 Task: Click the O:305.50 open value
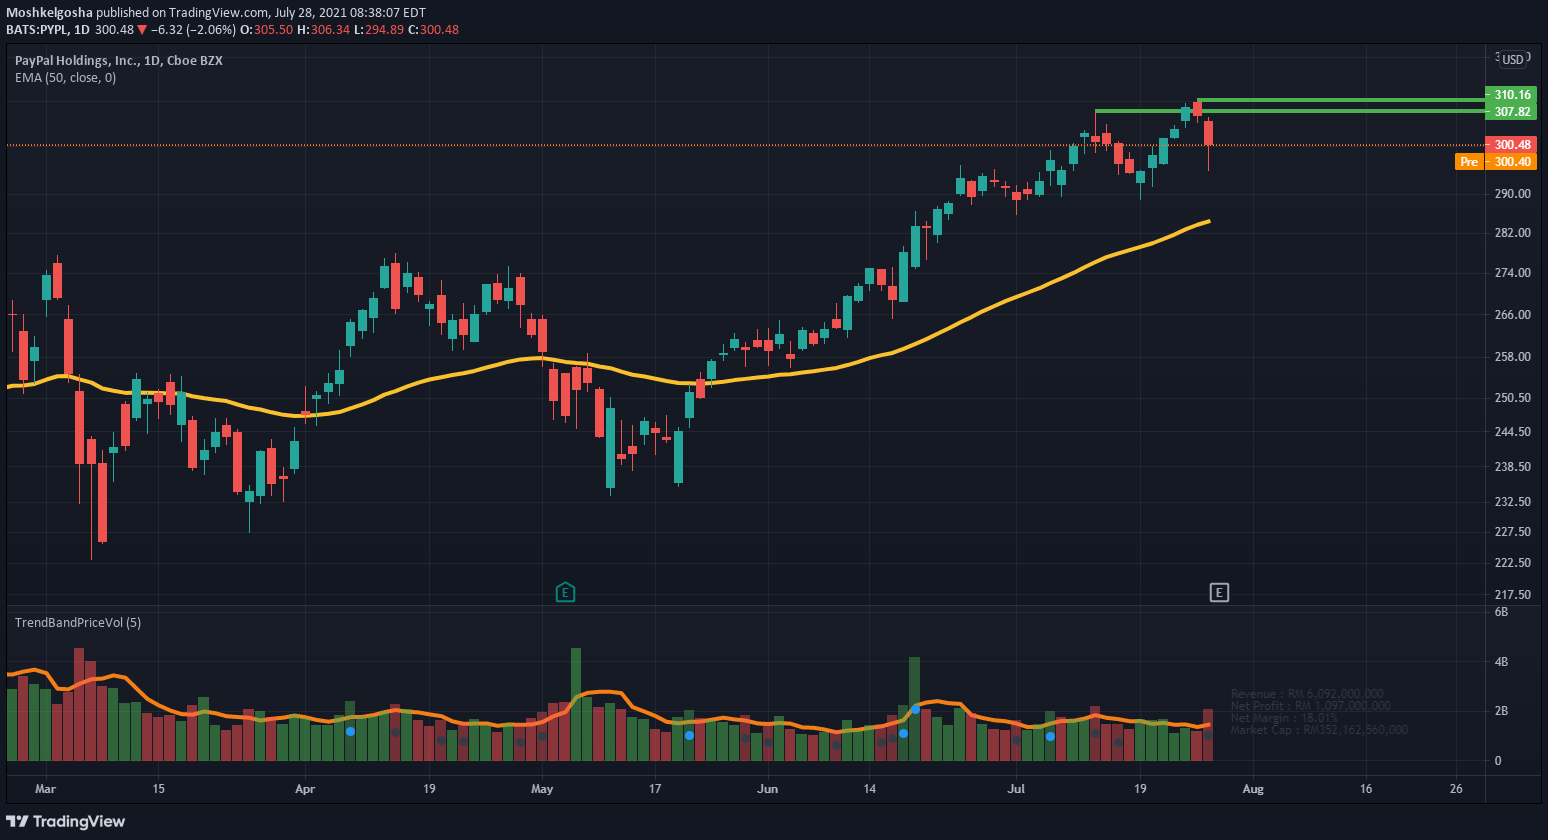tap(267, 30)
